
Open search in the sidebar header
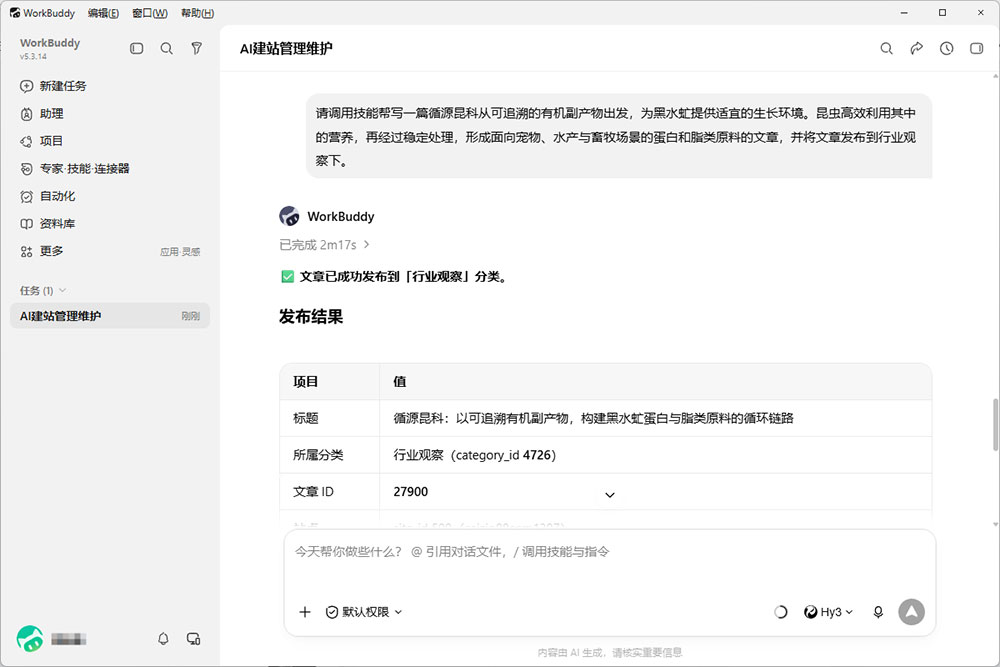pyautogui.click(x=166, y=48)
